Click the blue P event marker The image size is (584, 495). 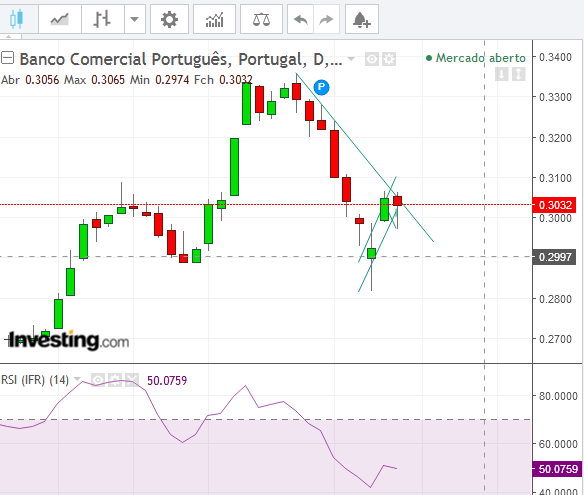click(x=321, y=88)
